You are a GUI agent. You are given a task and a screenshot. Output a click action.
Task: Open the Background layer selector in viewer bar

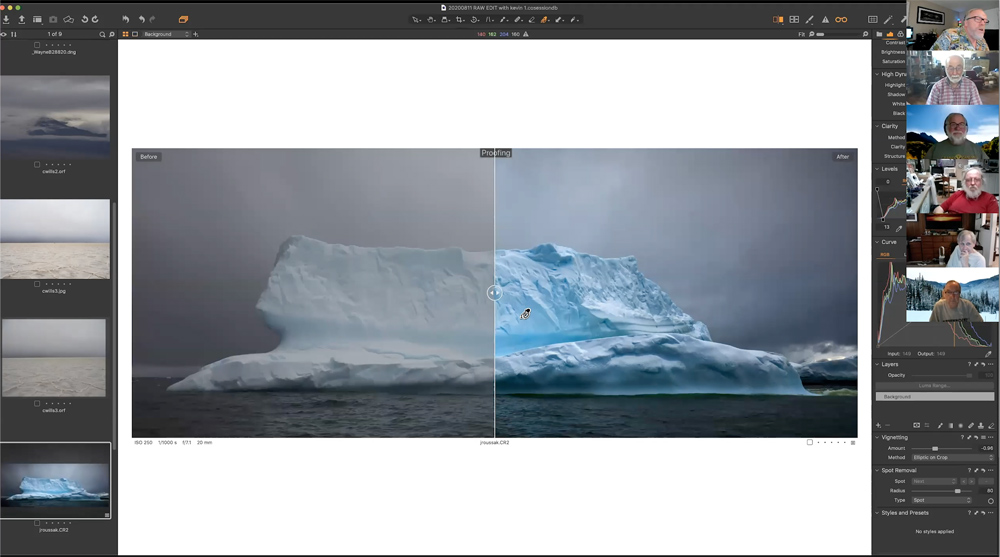tap(165, 34)
